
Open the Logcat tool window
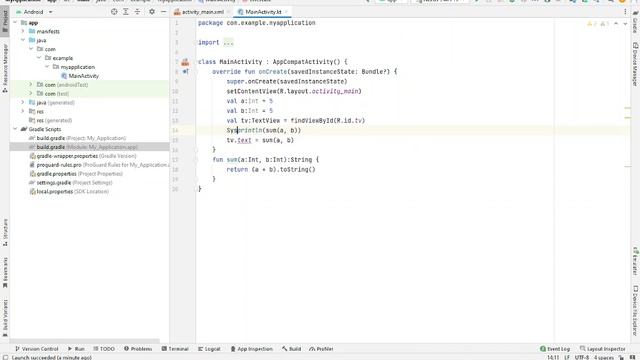click(209, 349)
